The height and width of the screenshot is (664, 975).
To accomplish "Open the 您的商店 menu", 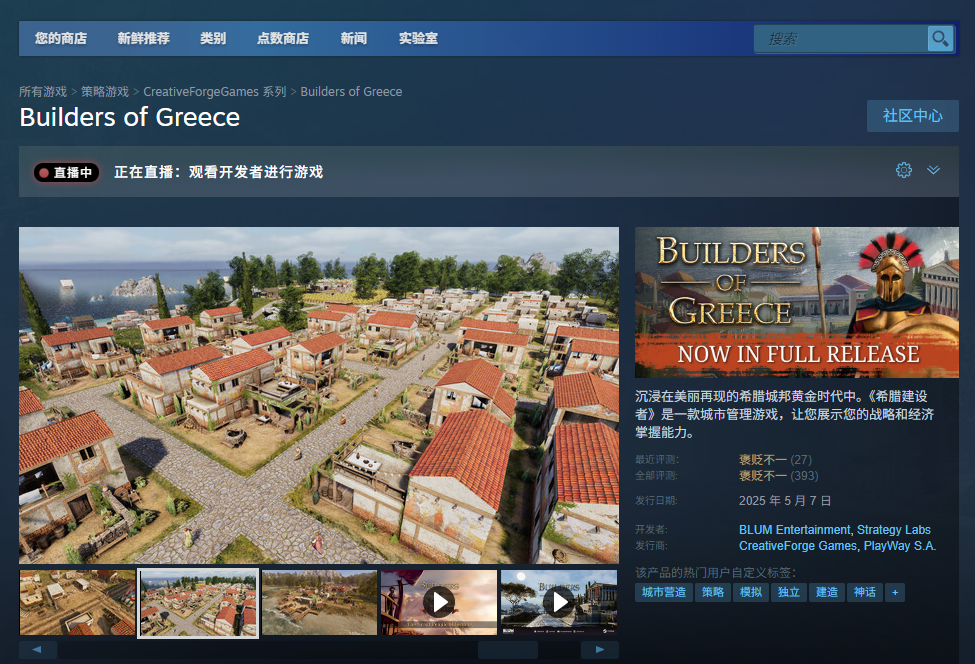I will pos(61,39).
